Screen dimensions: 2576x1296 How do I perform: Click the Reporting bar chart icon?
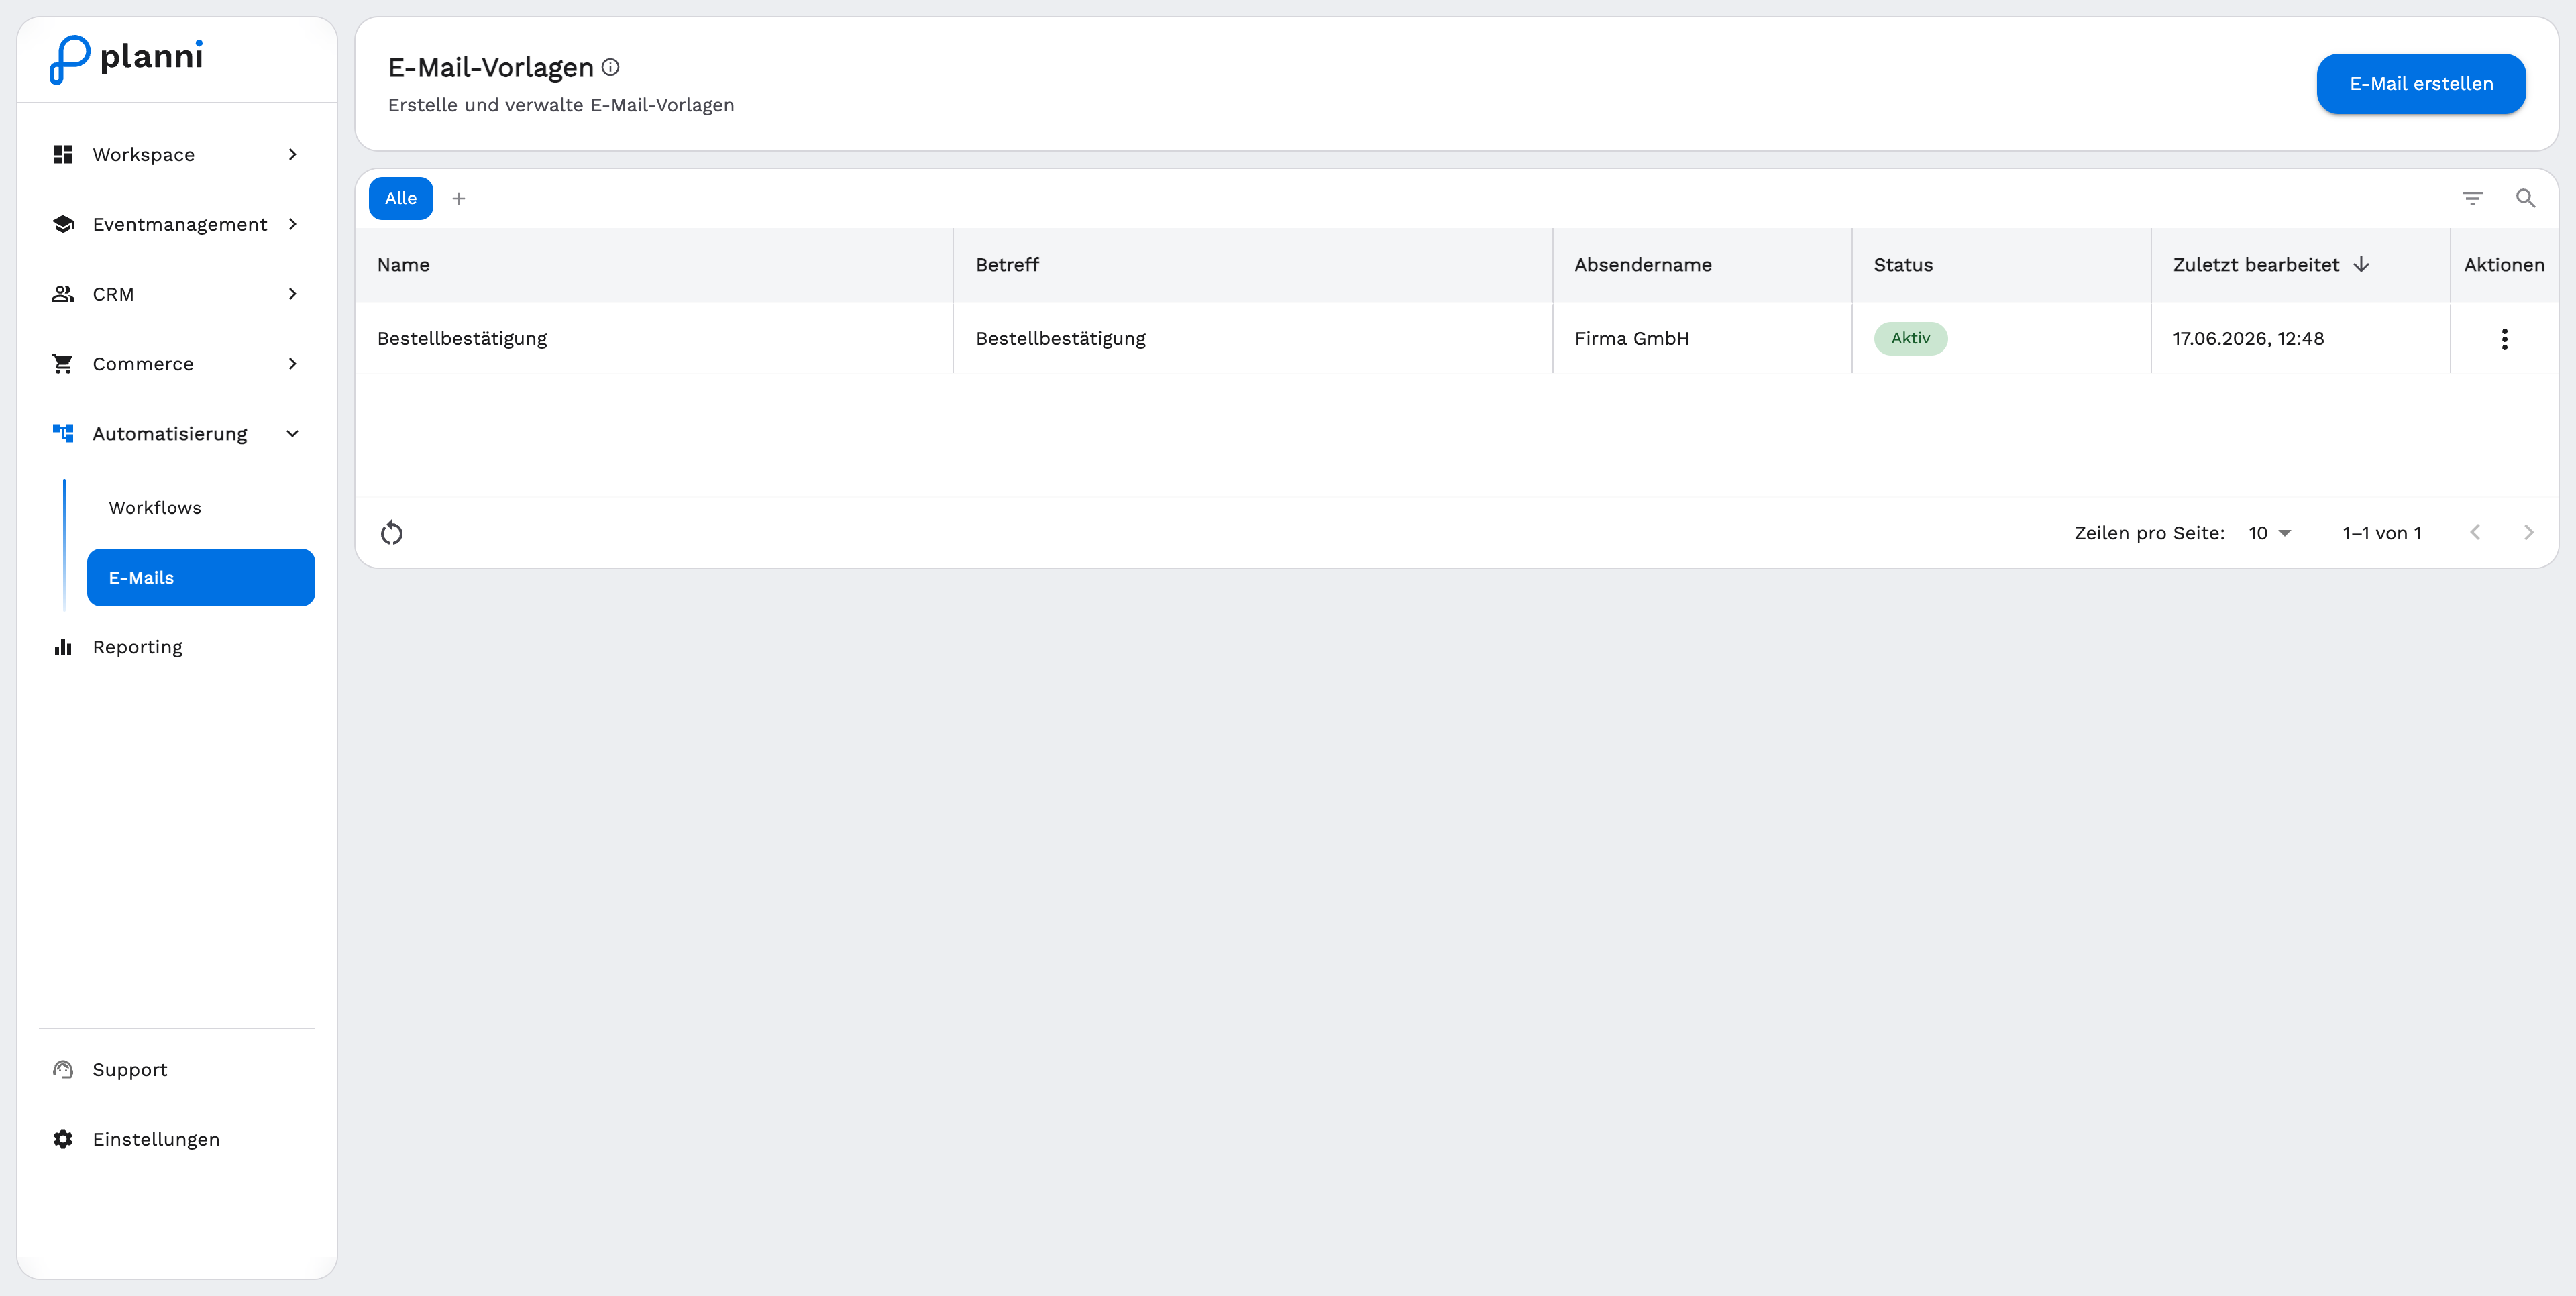click(63, 647)
